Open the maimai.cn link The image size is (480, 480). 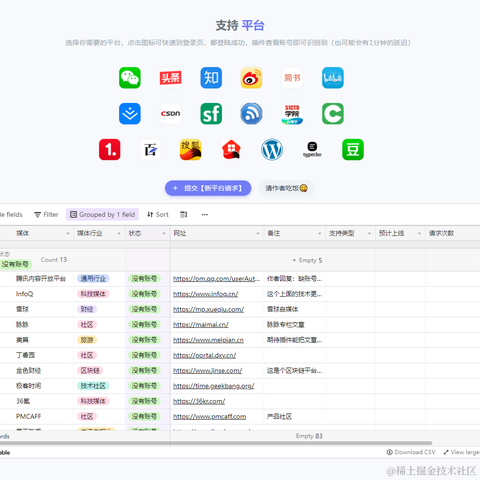(x=201, y=325)
